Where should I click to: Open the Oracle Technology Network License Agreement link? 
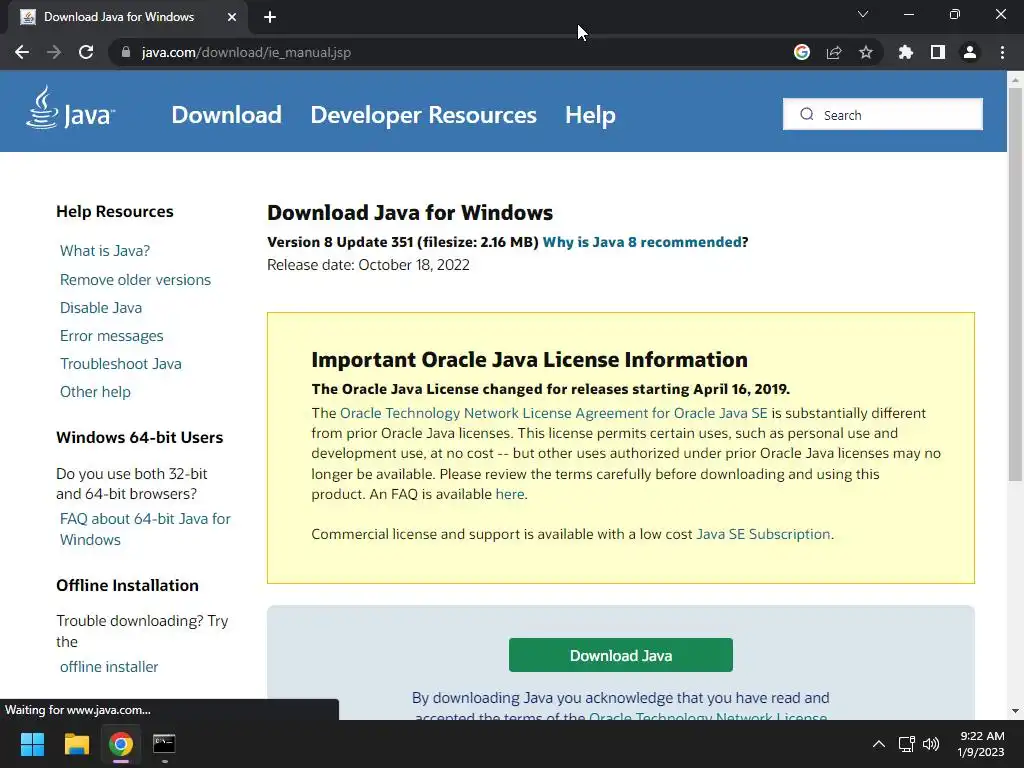pyautogui.click(x=554, y=413)
